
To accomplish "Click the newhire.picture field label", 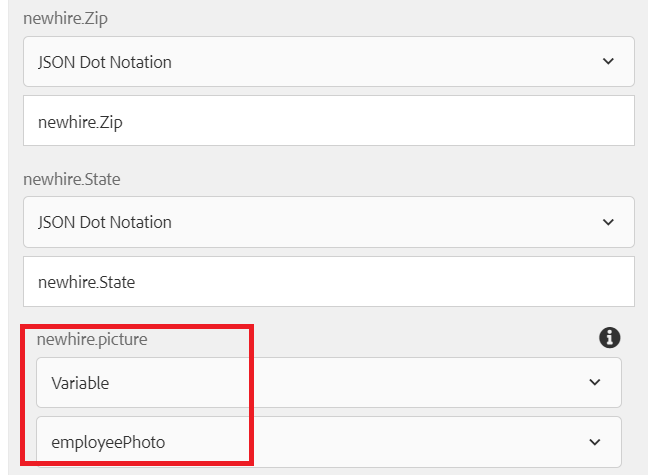I will 92,339.
